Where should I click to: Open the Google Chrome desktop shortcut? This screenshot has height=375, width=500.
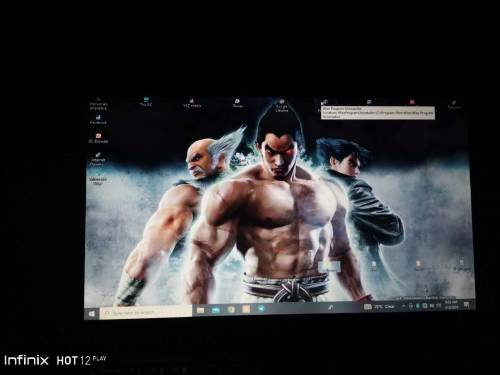point(282,105)
